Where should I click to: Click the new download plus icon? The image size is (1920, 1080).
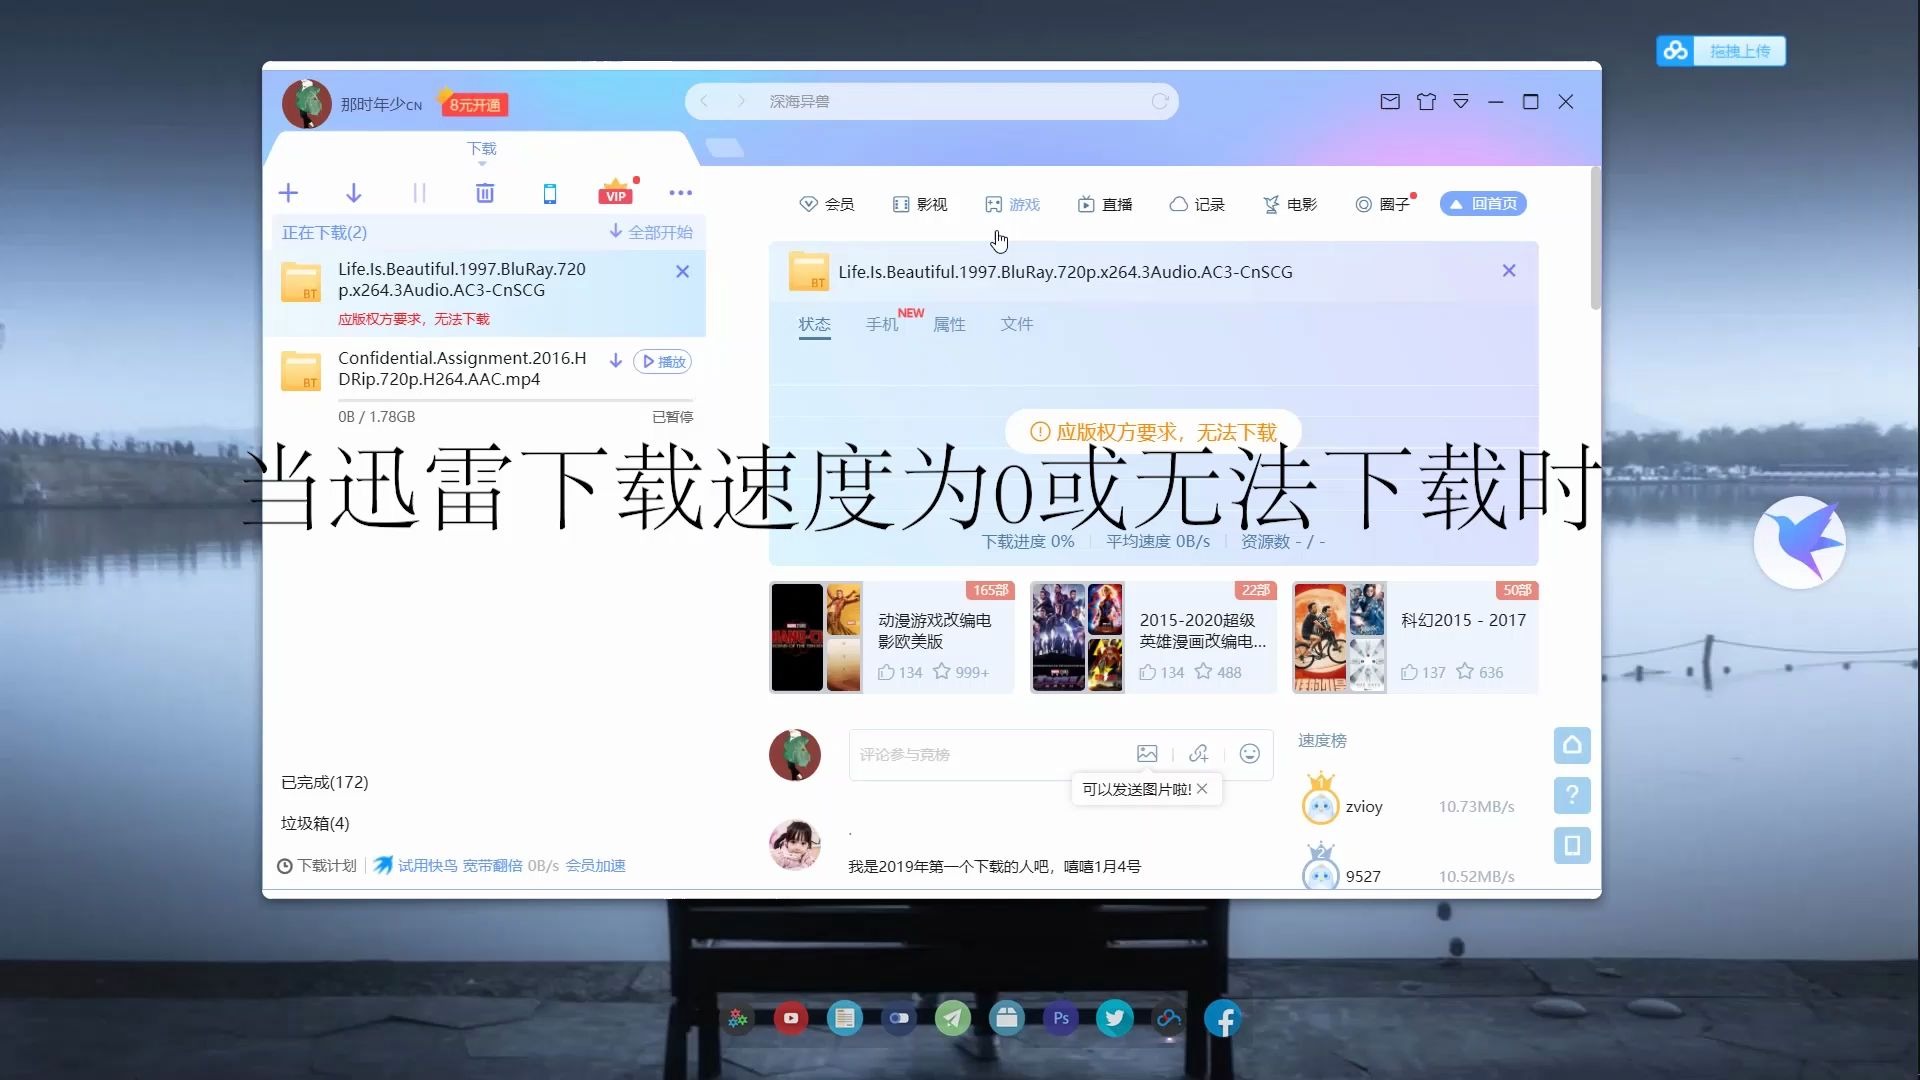tap(288, 193)
